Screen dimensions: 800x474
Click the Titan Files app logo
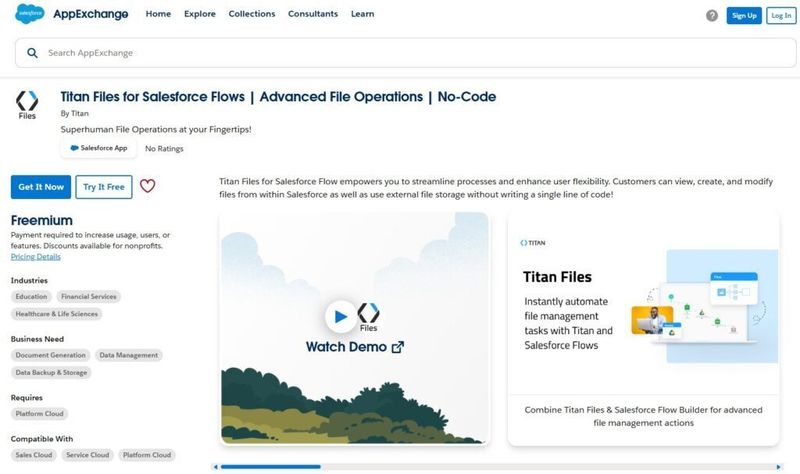click(27, 105)
